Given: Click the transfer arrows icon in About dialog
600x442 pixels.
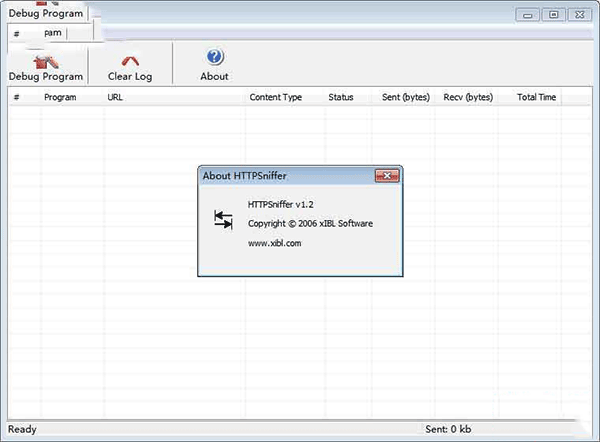Looking at the screenshot, I should pyautogui.click(x=223, y=220).
